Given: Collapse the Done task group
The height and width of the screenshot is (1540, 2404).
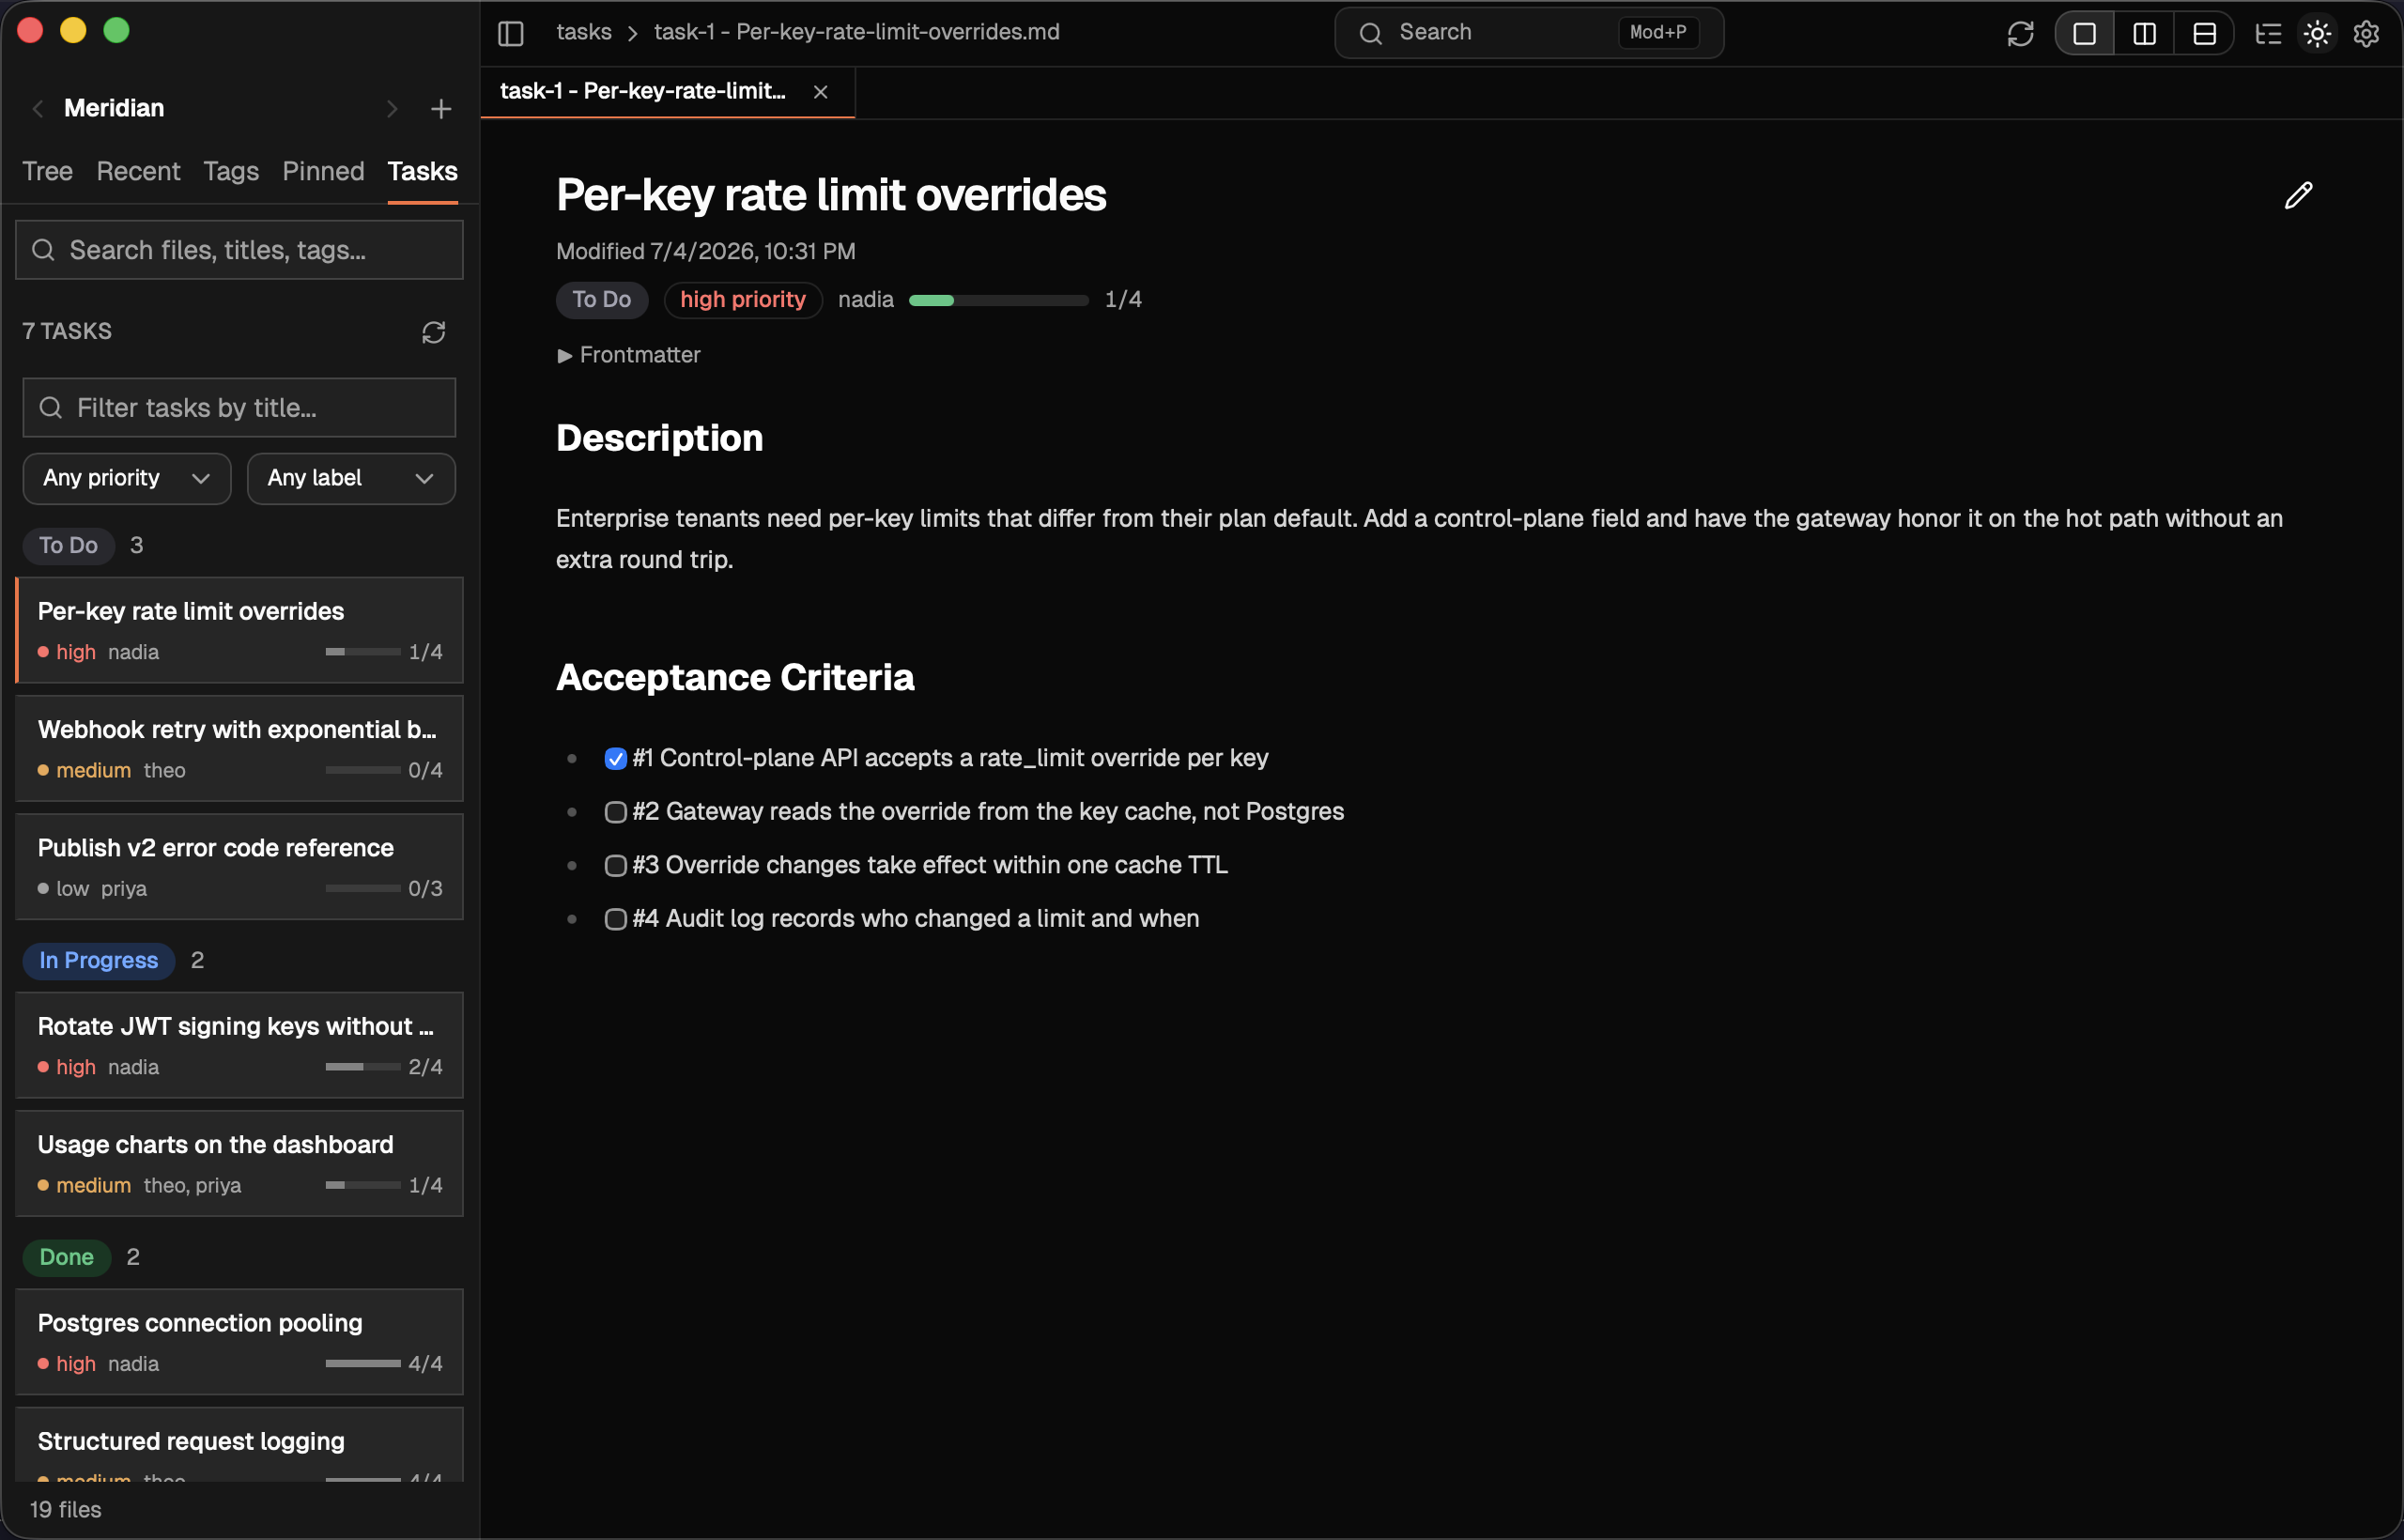Looking at the screenshot, I should coord(66,1257).
